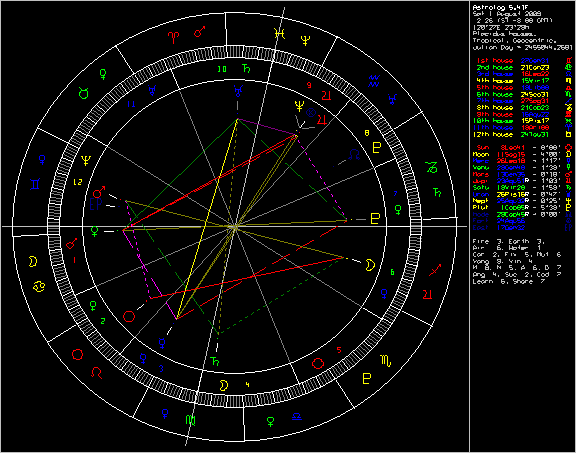Select the green Capricorn sign glyph

pos(431,167)
